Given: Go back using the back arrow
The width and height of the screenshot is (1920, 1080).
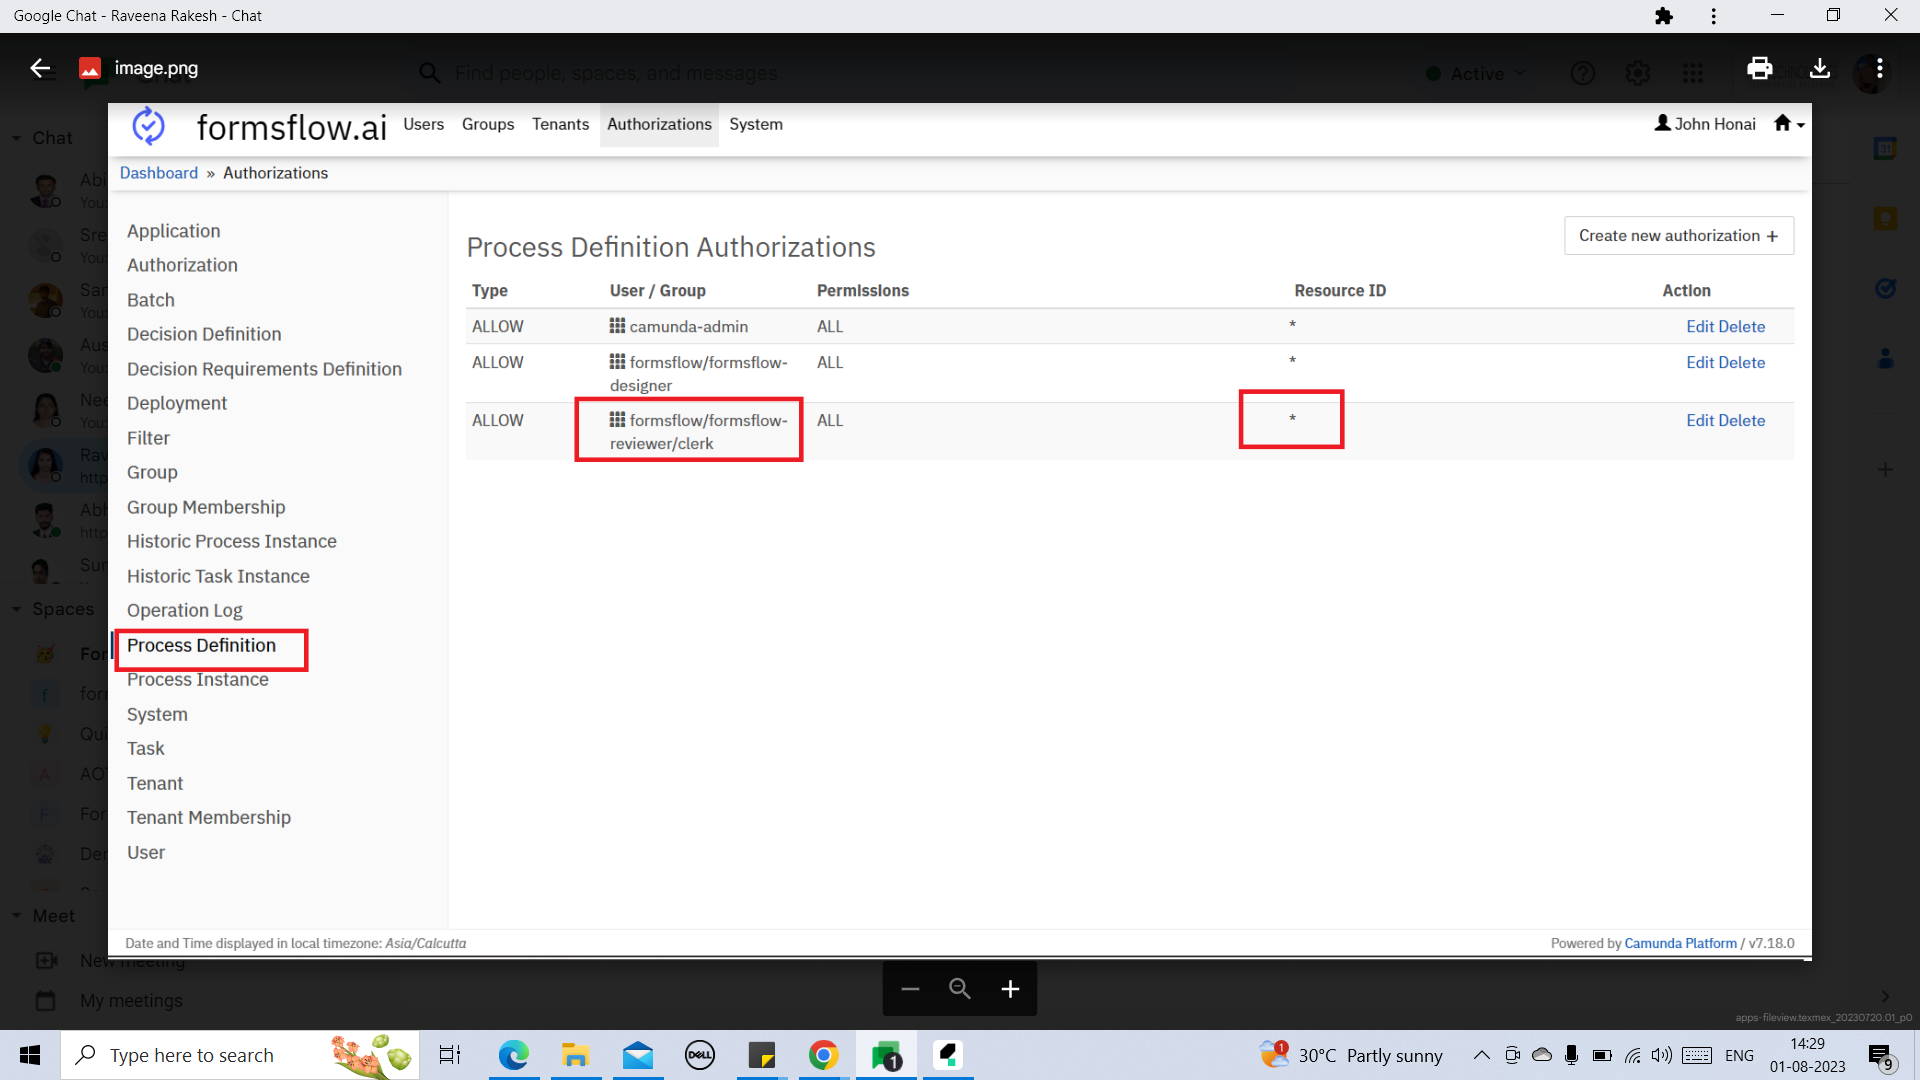Looking at the screenshot, I should [x=40, y=68].
